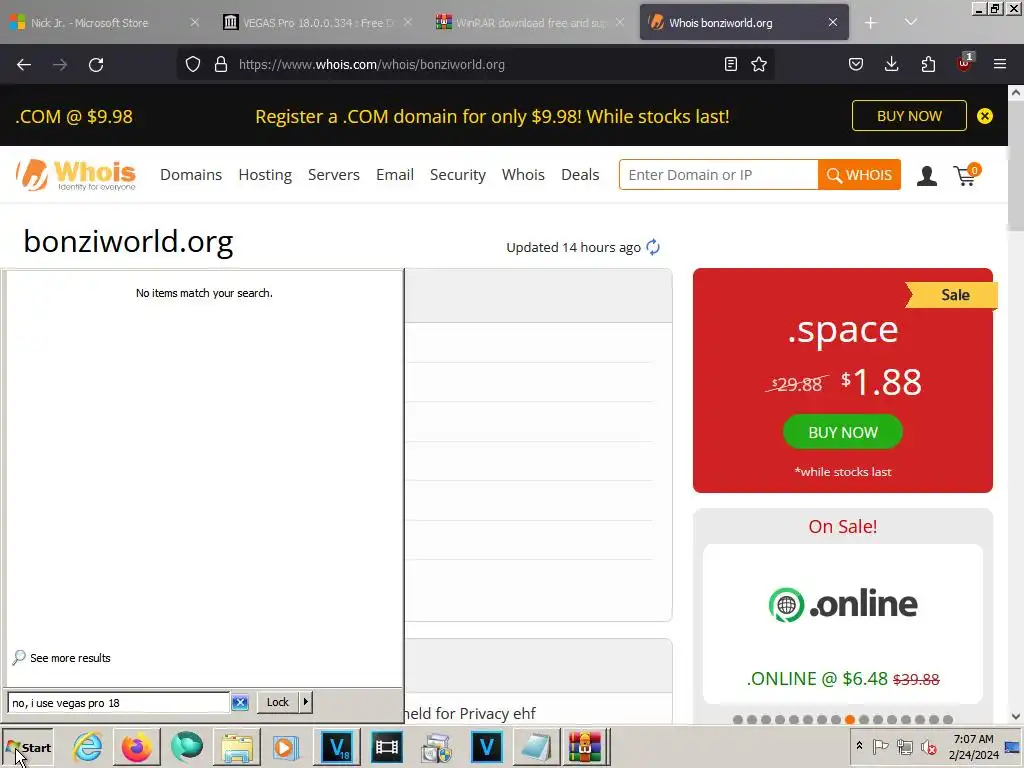Open the Domains nav menu
1024x768 pixels.
coord(191,174)
